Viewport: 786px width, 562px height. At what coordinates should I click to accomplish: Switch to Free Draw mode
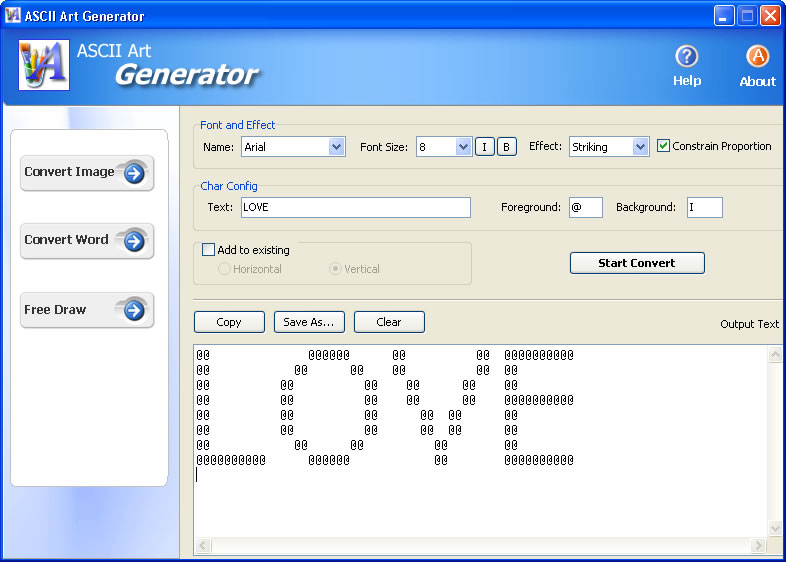click(x=87, y=310)
